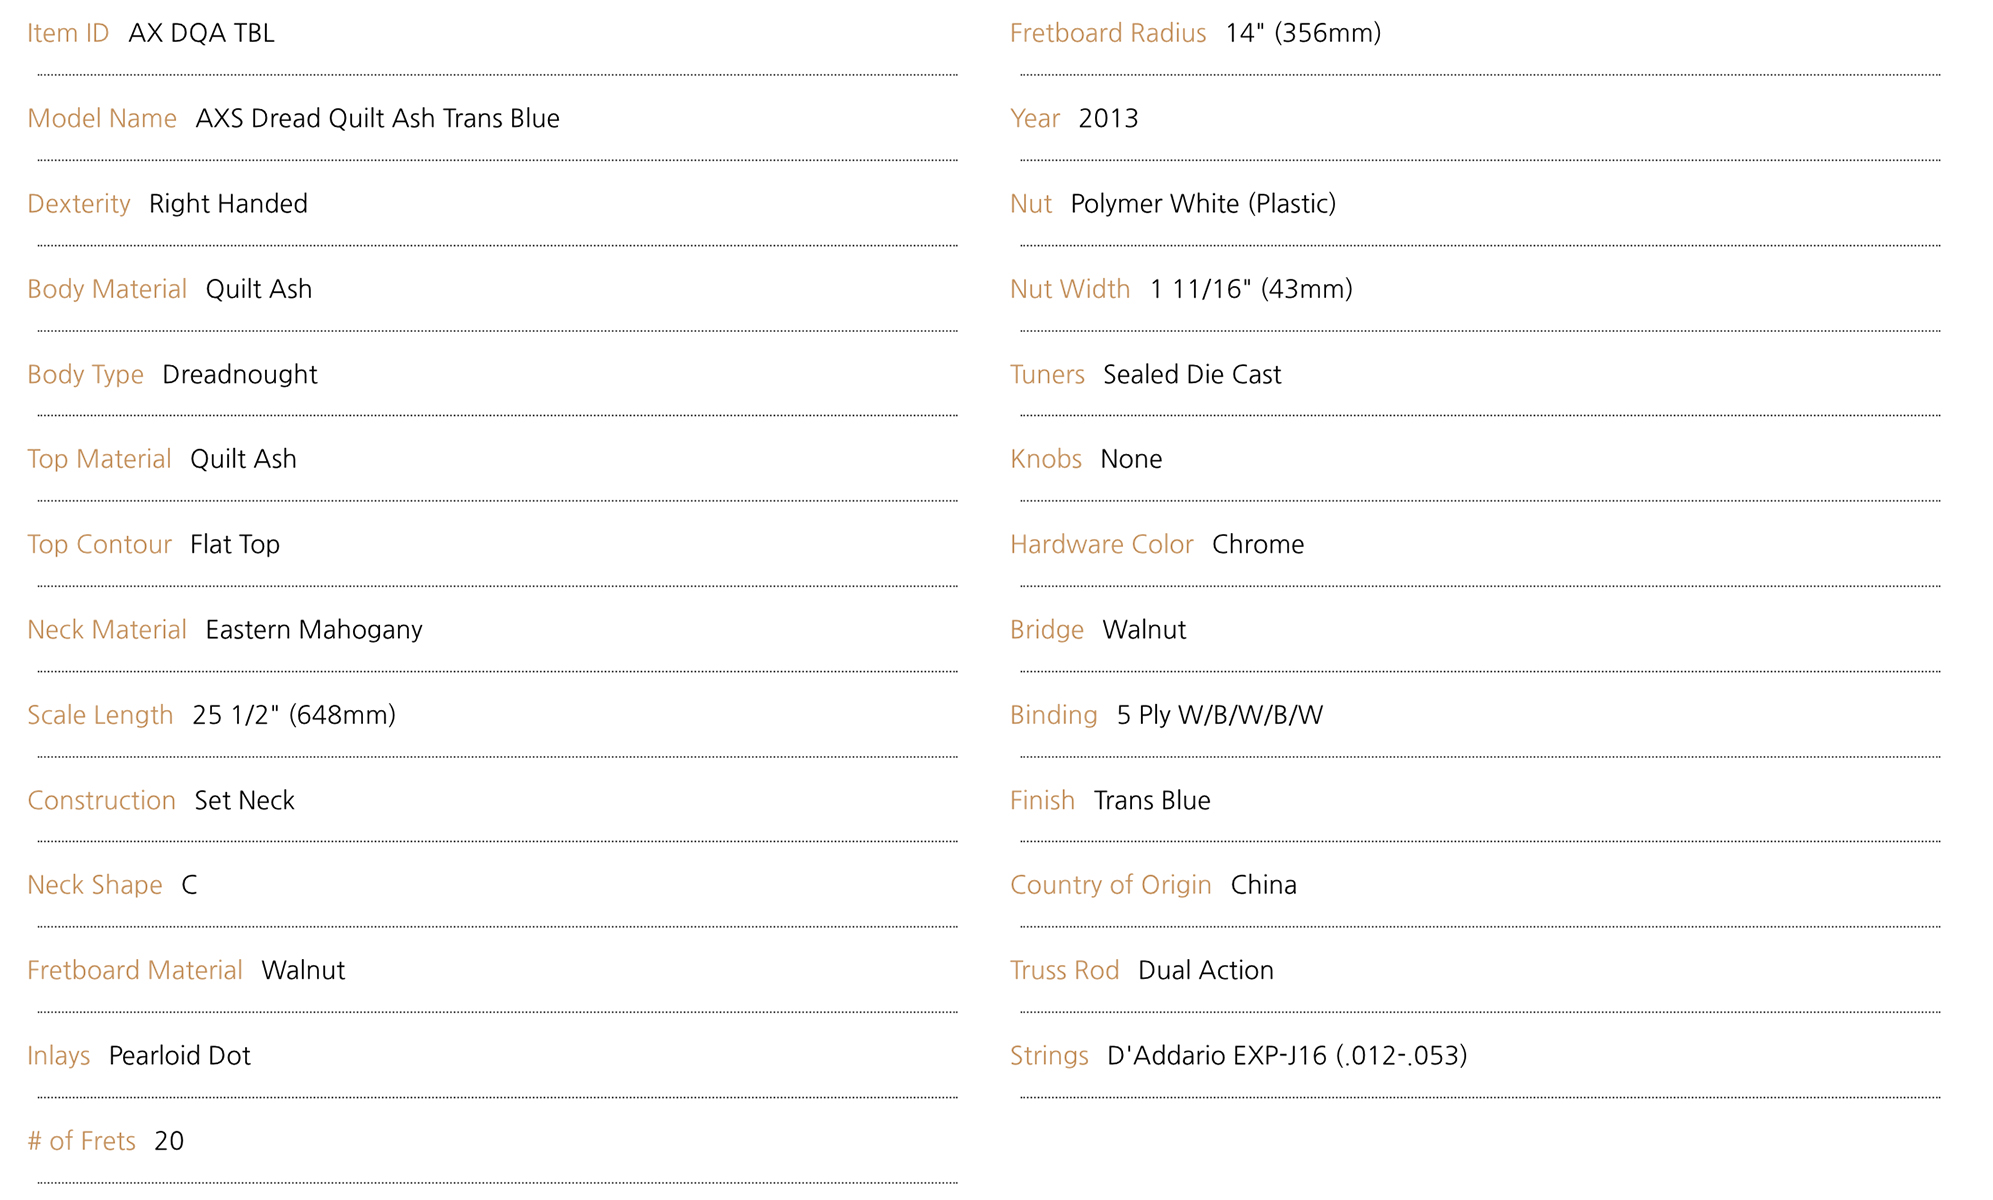Click the D'Addario EXP-J16 strings value

1286,1056
